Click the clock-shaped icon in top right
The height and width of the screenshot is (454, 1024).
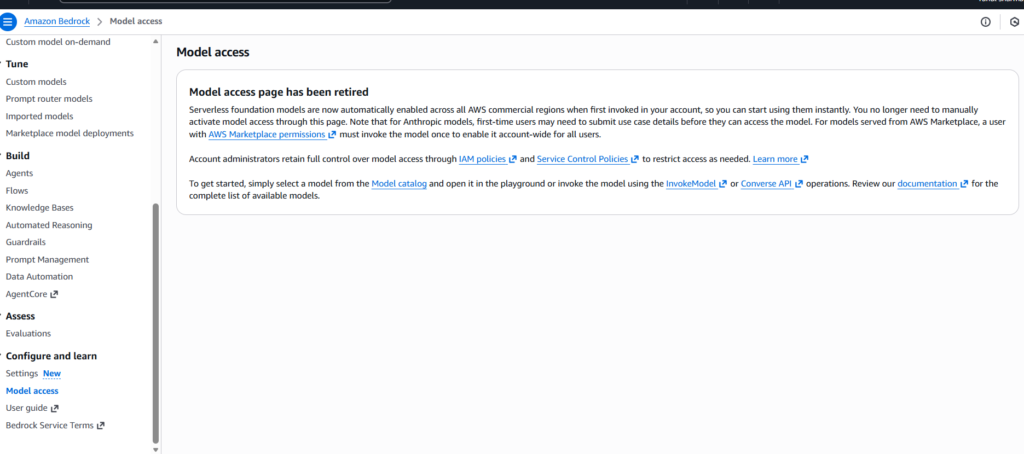(1014, 21)
